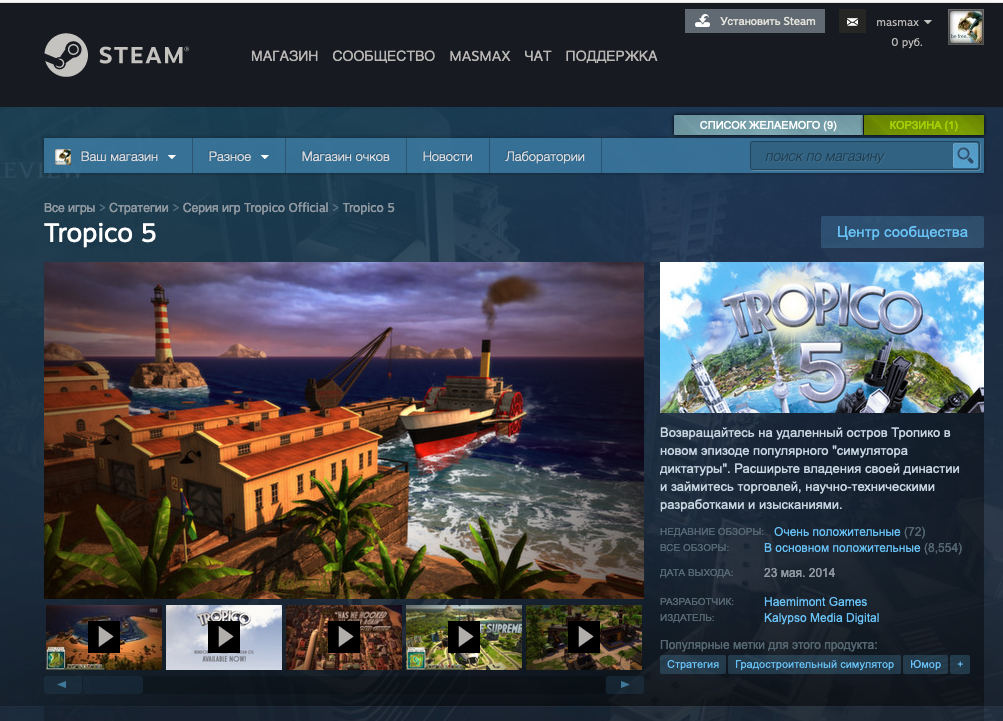This screenshot has width=1003, height=721.
Task: Click the masmax profile avatar image
Action: 965,27
